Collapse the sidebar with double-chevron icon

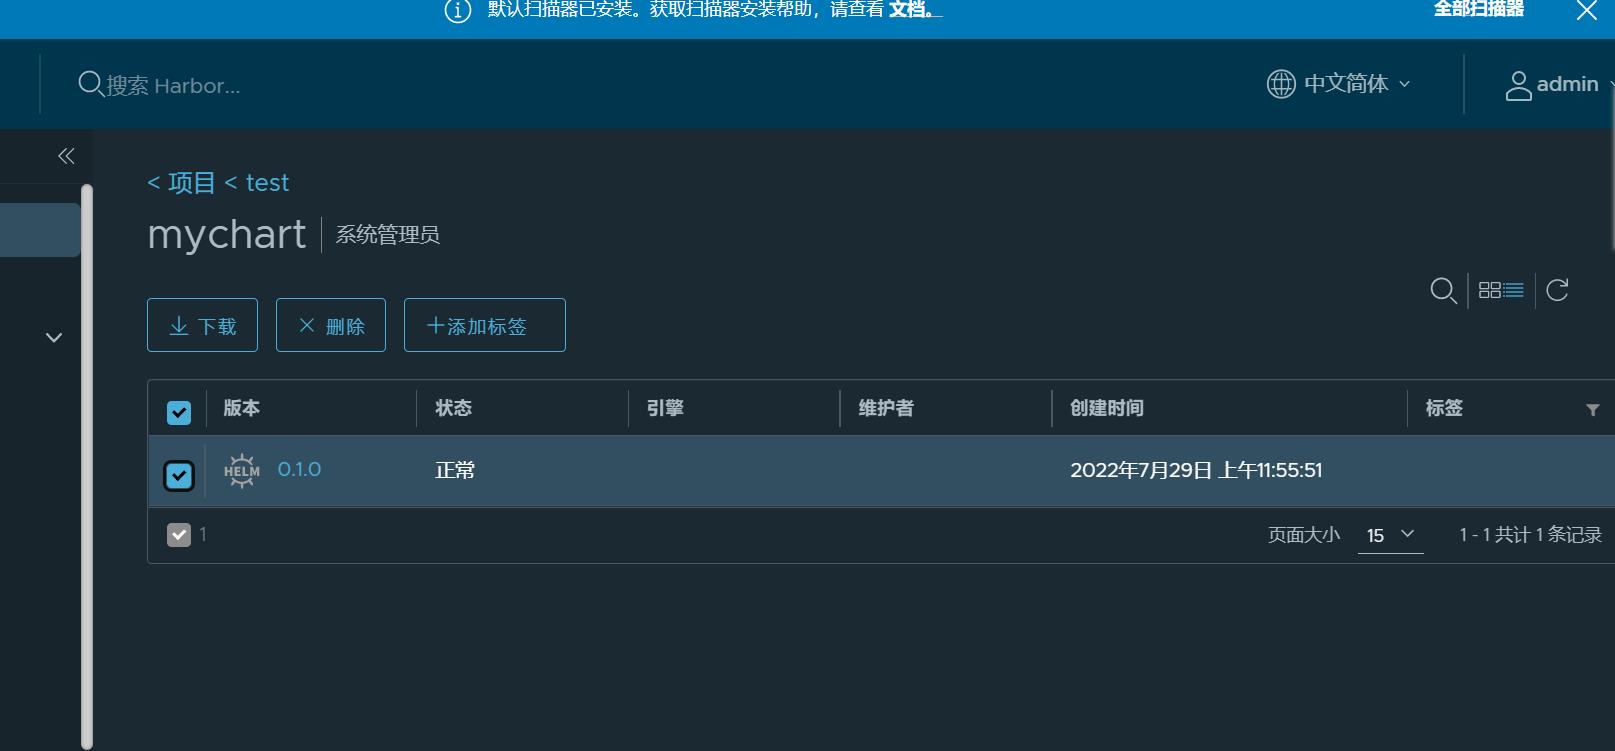66,156
